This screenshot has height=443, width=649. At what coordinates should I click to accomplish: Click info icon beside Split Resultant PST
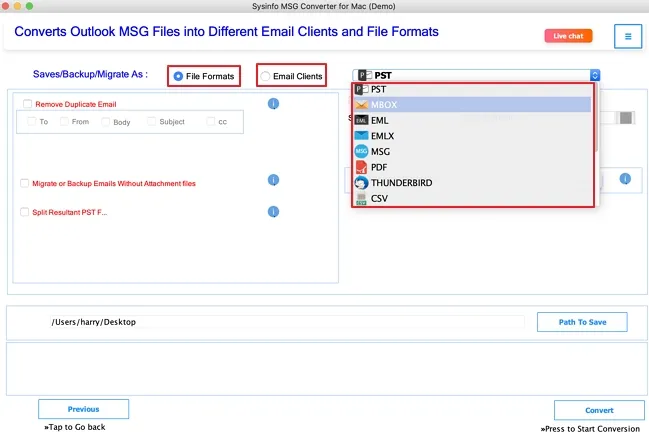[273, 212]
